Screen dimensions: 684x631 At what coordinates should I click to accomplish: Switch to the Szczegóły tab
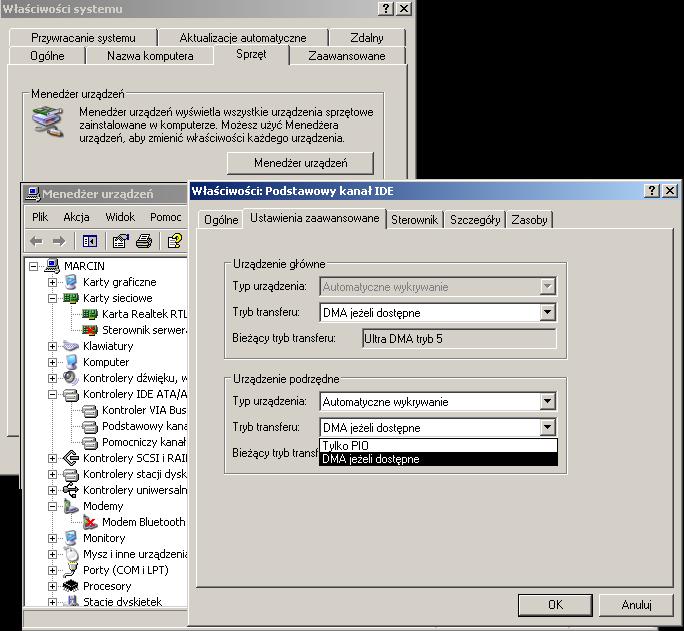475,220
